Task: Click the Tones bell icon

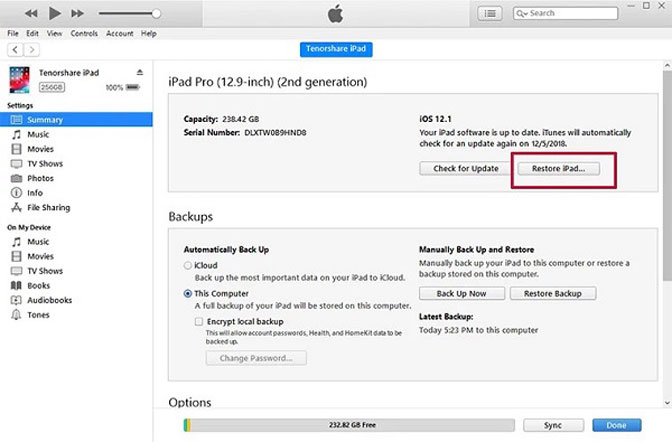Action: [16, 315]
